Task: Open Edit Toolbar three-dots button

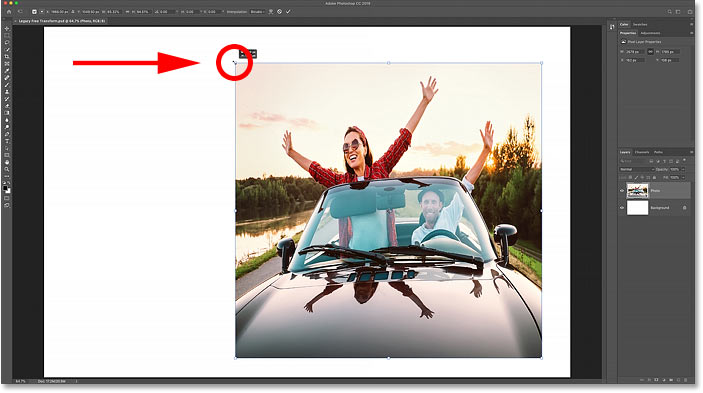Action: [7, 176]
